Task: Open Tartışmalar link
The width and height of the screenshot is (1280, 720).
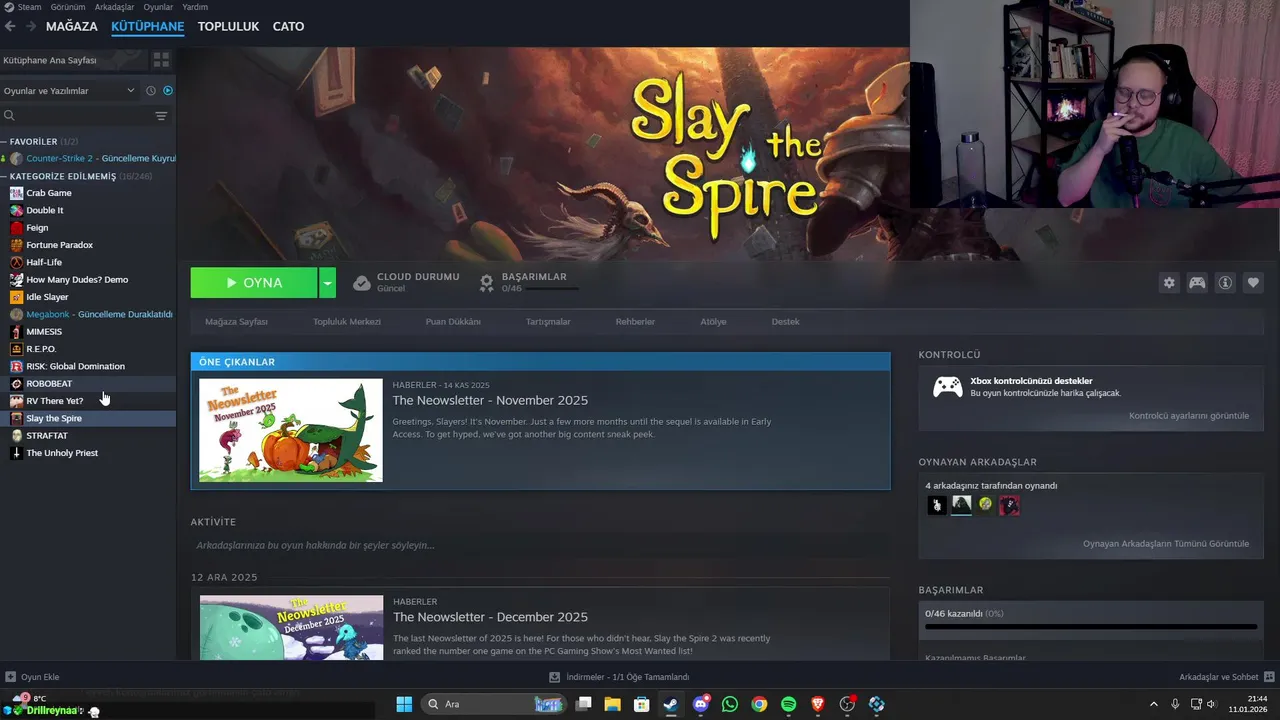Action: coord(548,322)
